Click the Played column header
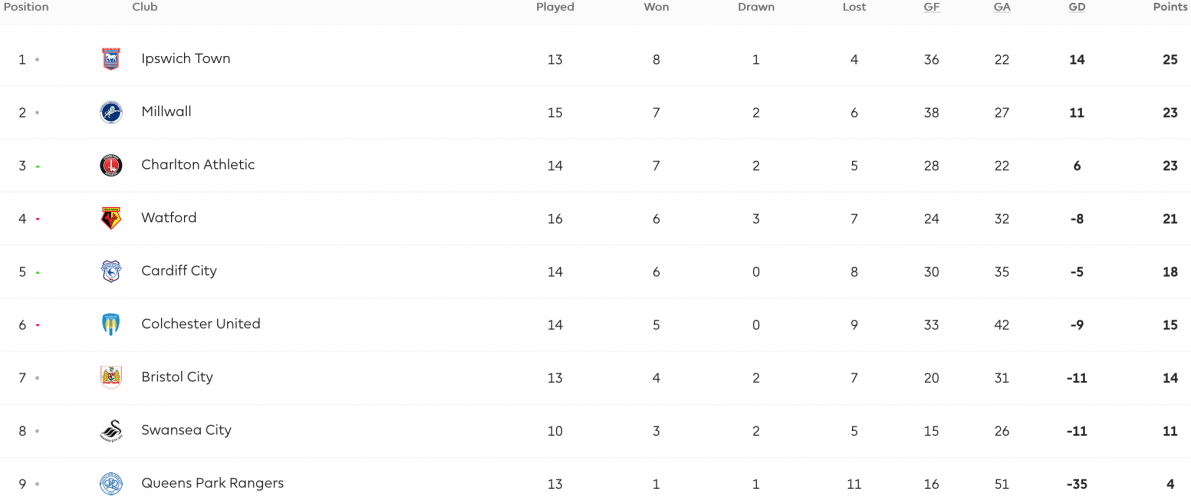This screenshot has height=500, width=1191. [x=555, y=8]
